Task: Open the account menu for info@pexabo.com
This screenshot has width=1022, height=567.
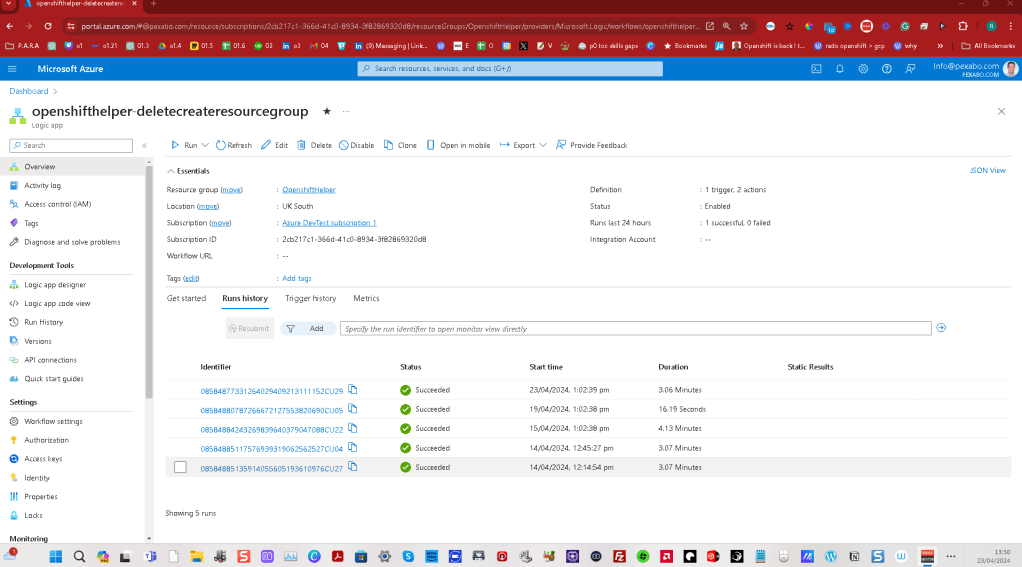Action: pos(974,69)
